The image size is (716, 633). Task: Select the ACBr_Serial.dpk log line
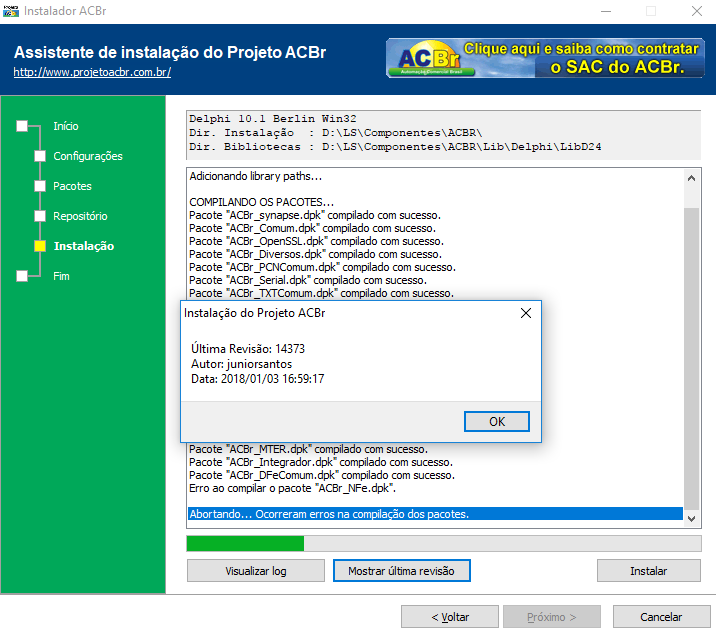(x=308, y=280)
